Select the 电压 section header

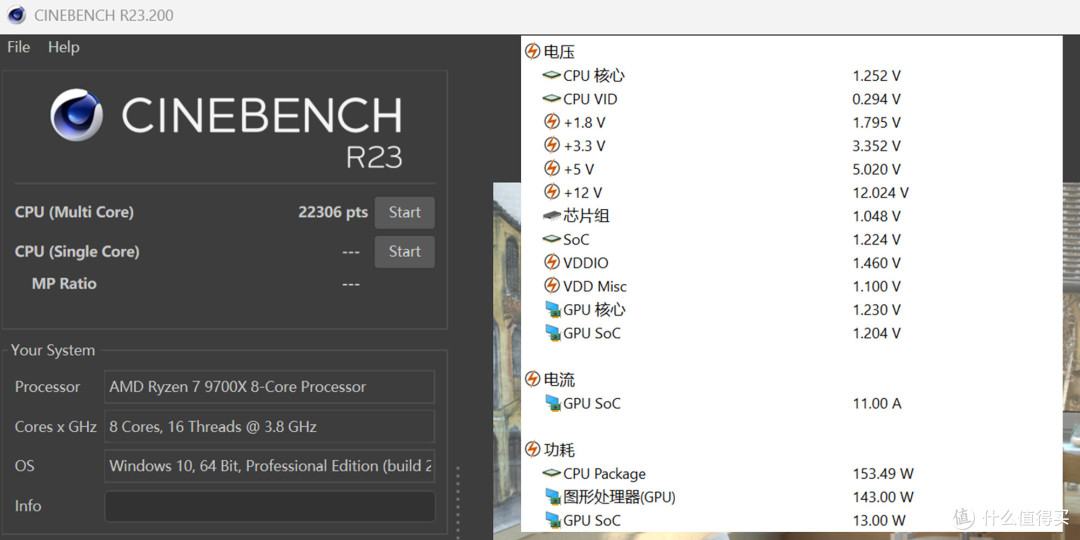click(x=559, y=52)
